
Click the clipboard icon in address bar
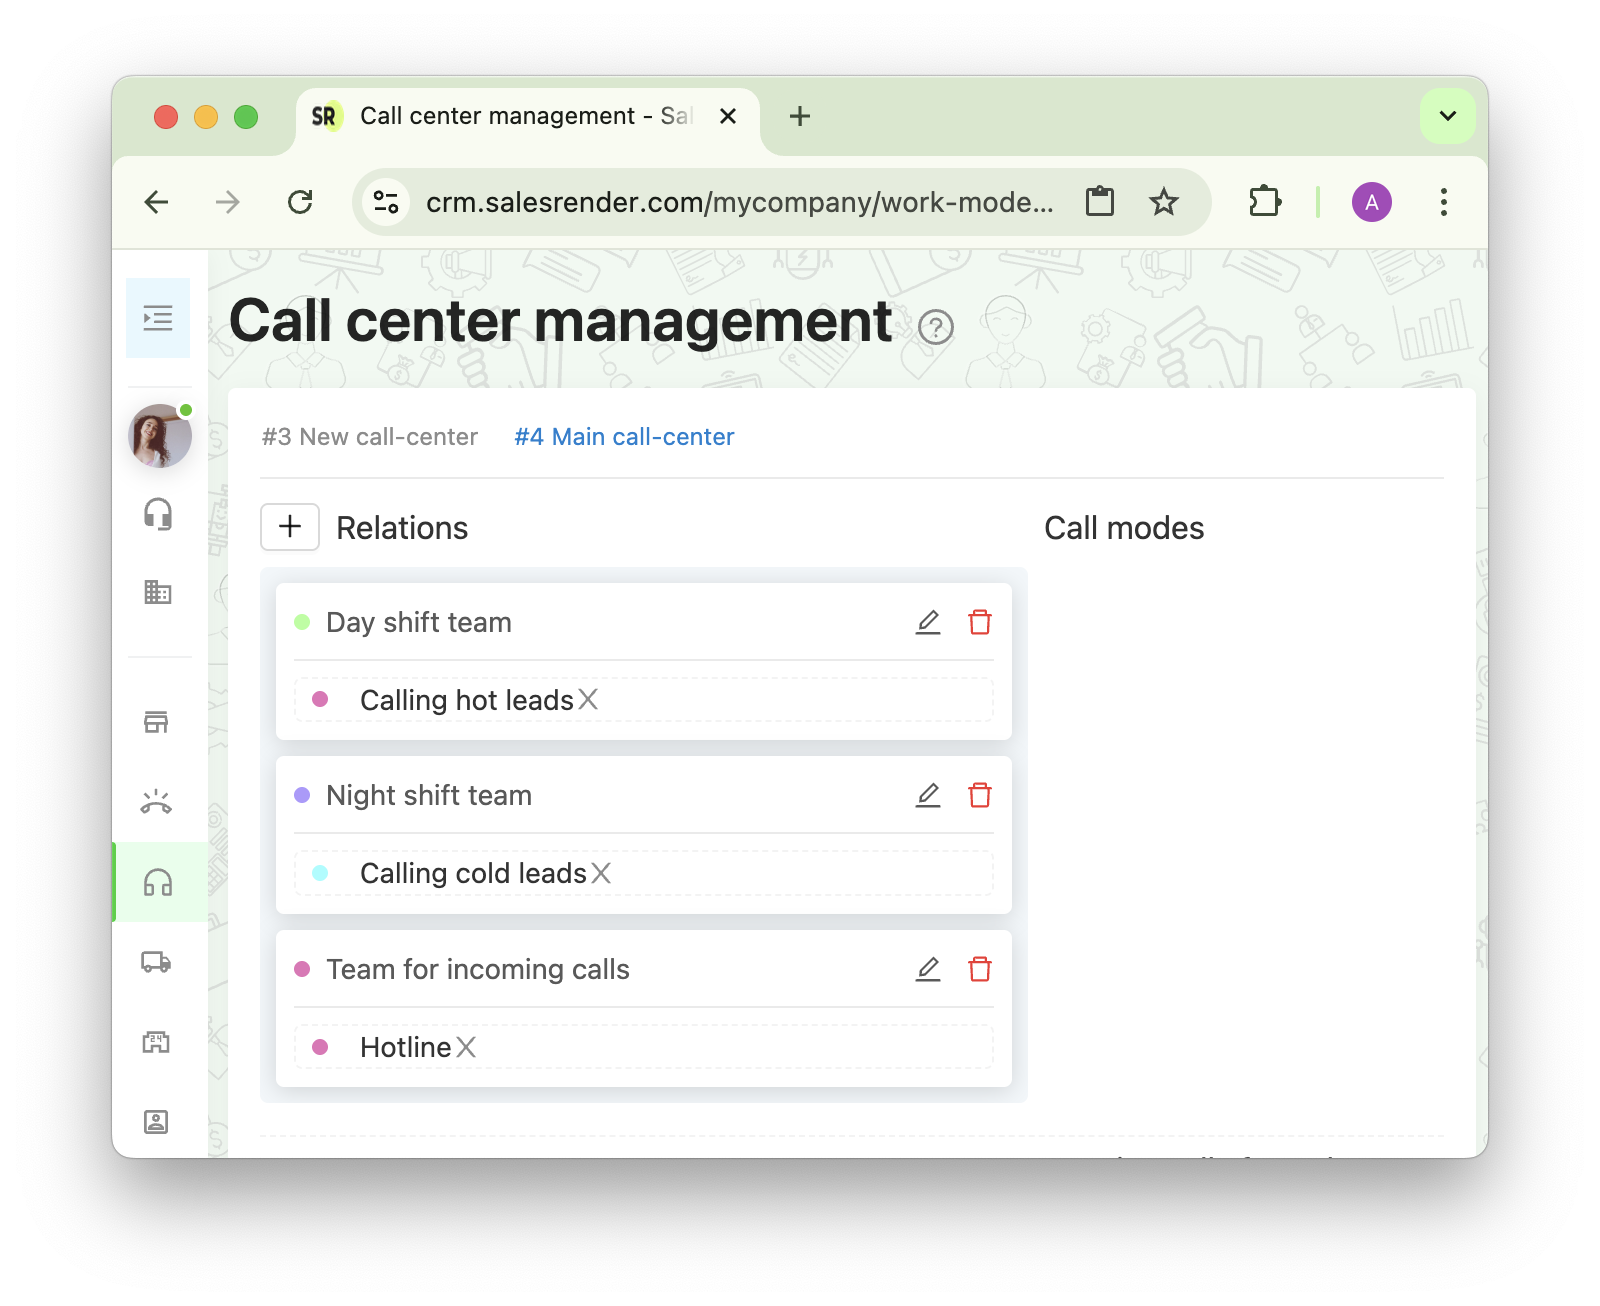coord(1100,202)
